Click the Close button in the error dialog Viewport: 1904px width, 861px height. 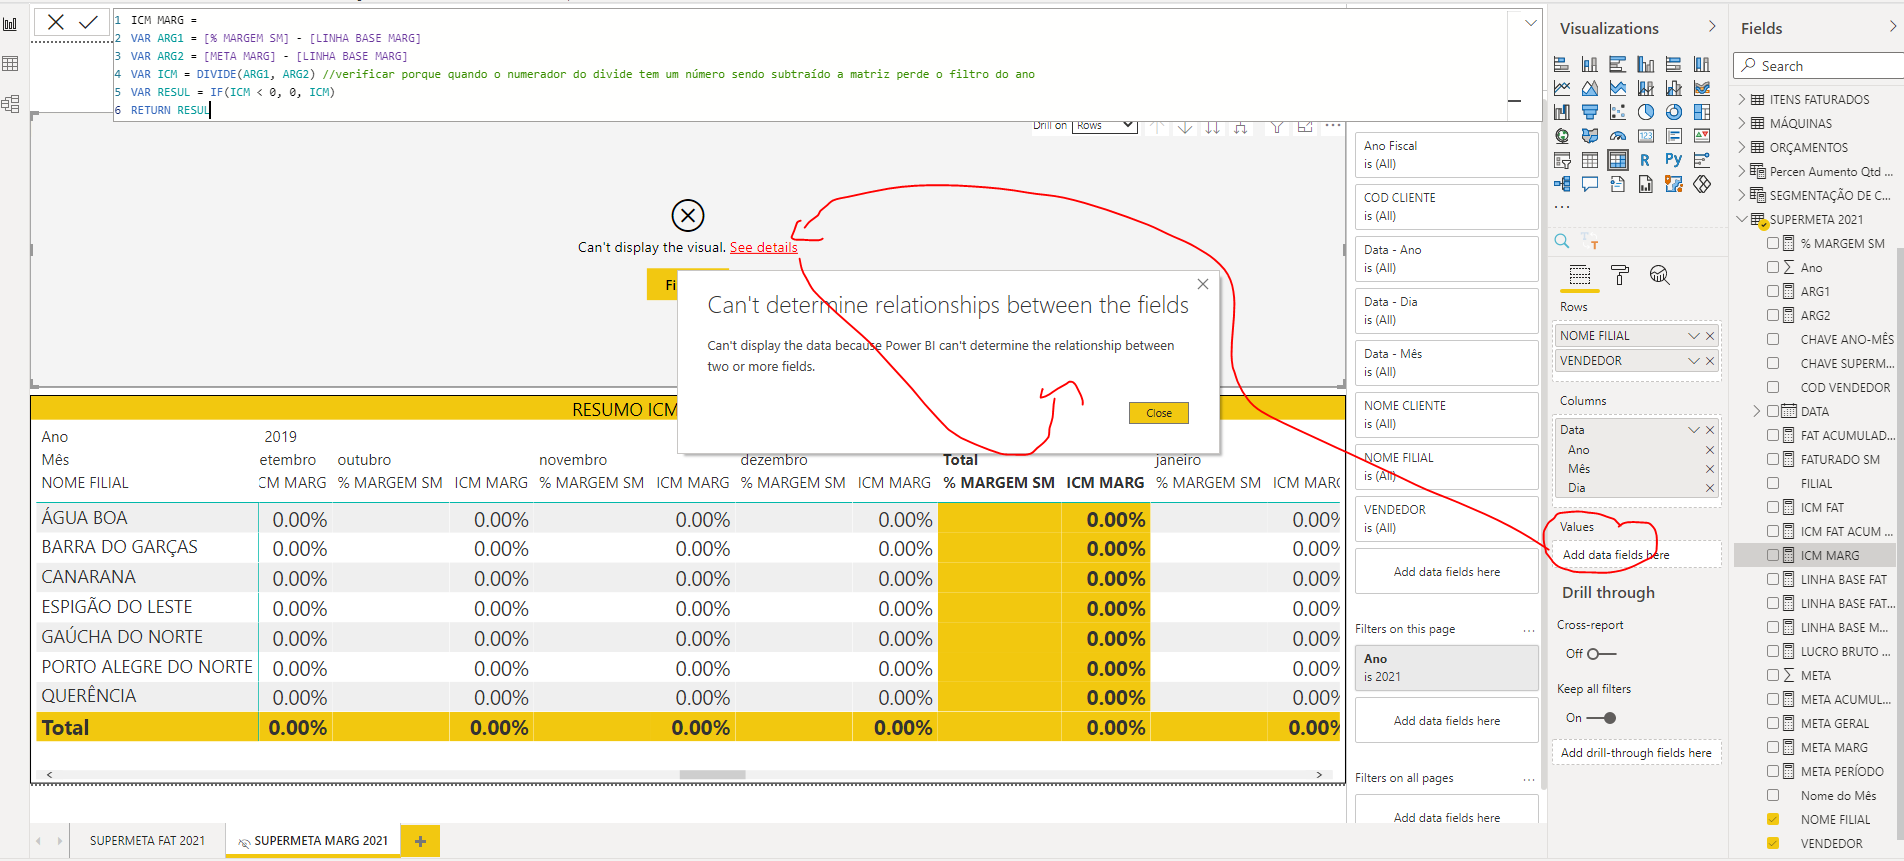(x=1159, y=413)
